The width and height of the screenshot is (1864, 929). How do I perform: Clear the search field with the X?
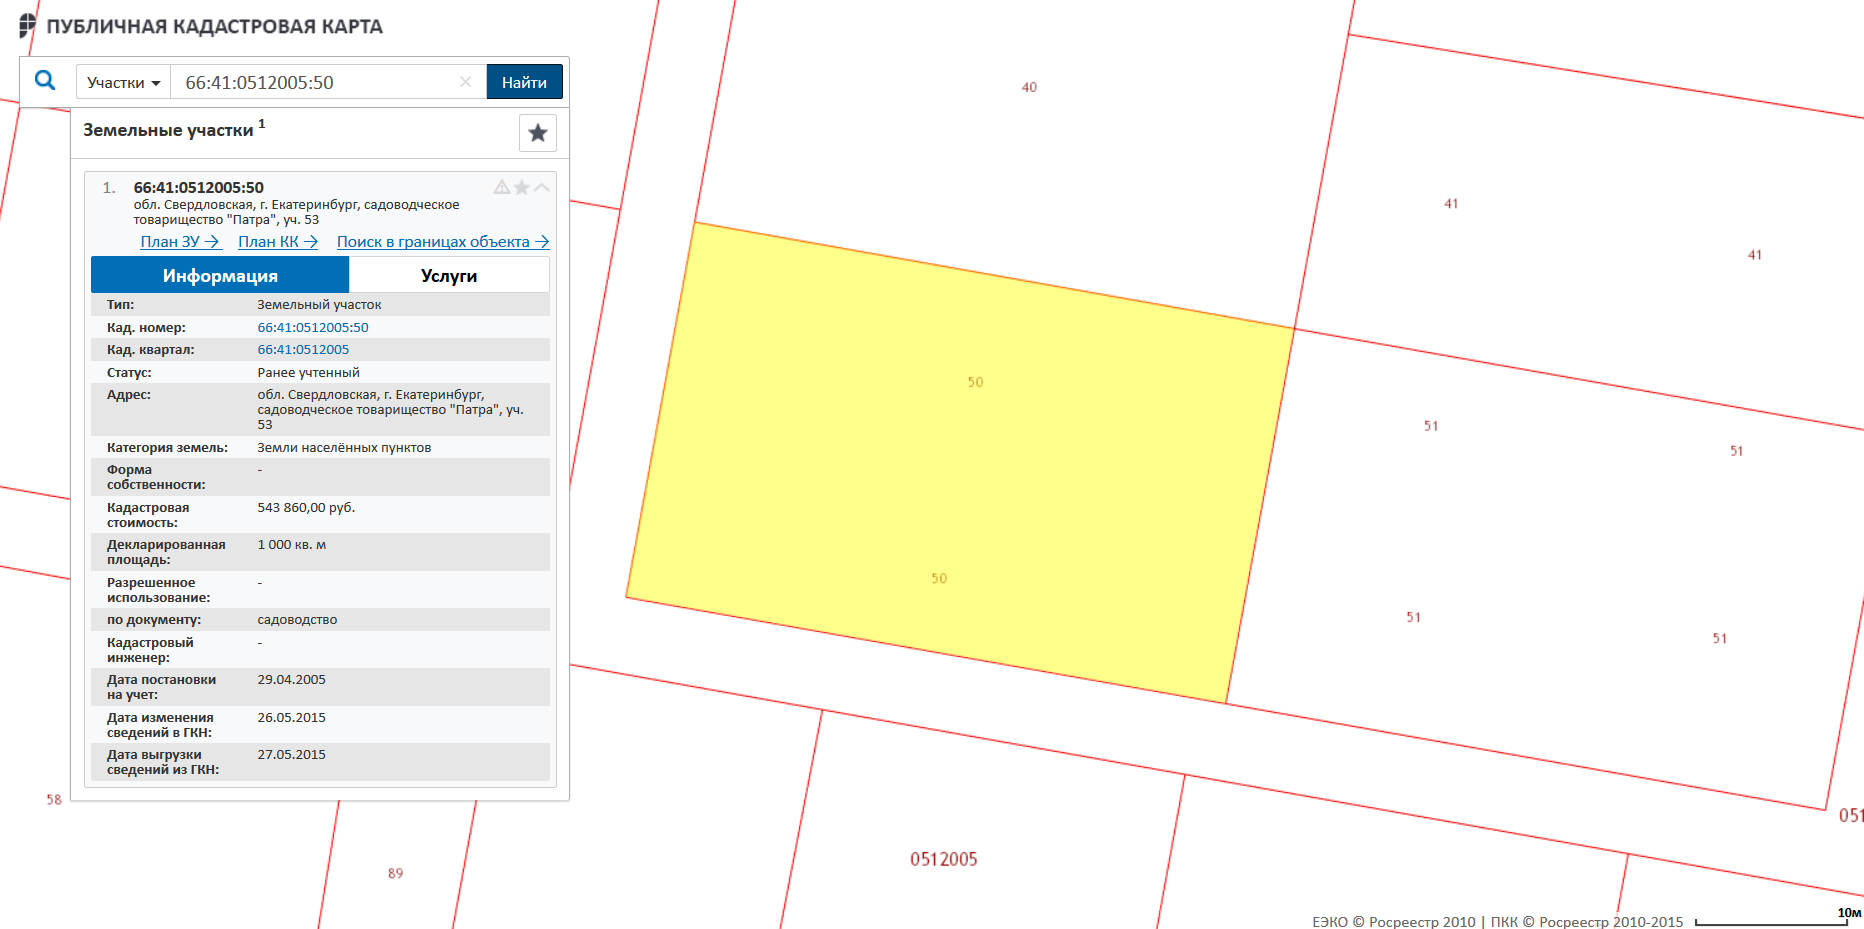pos(465,82)
